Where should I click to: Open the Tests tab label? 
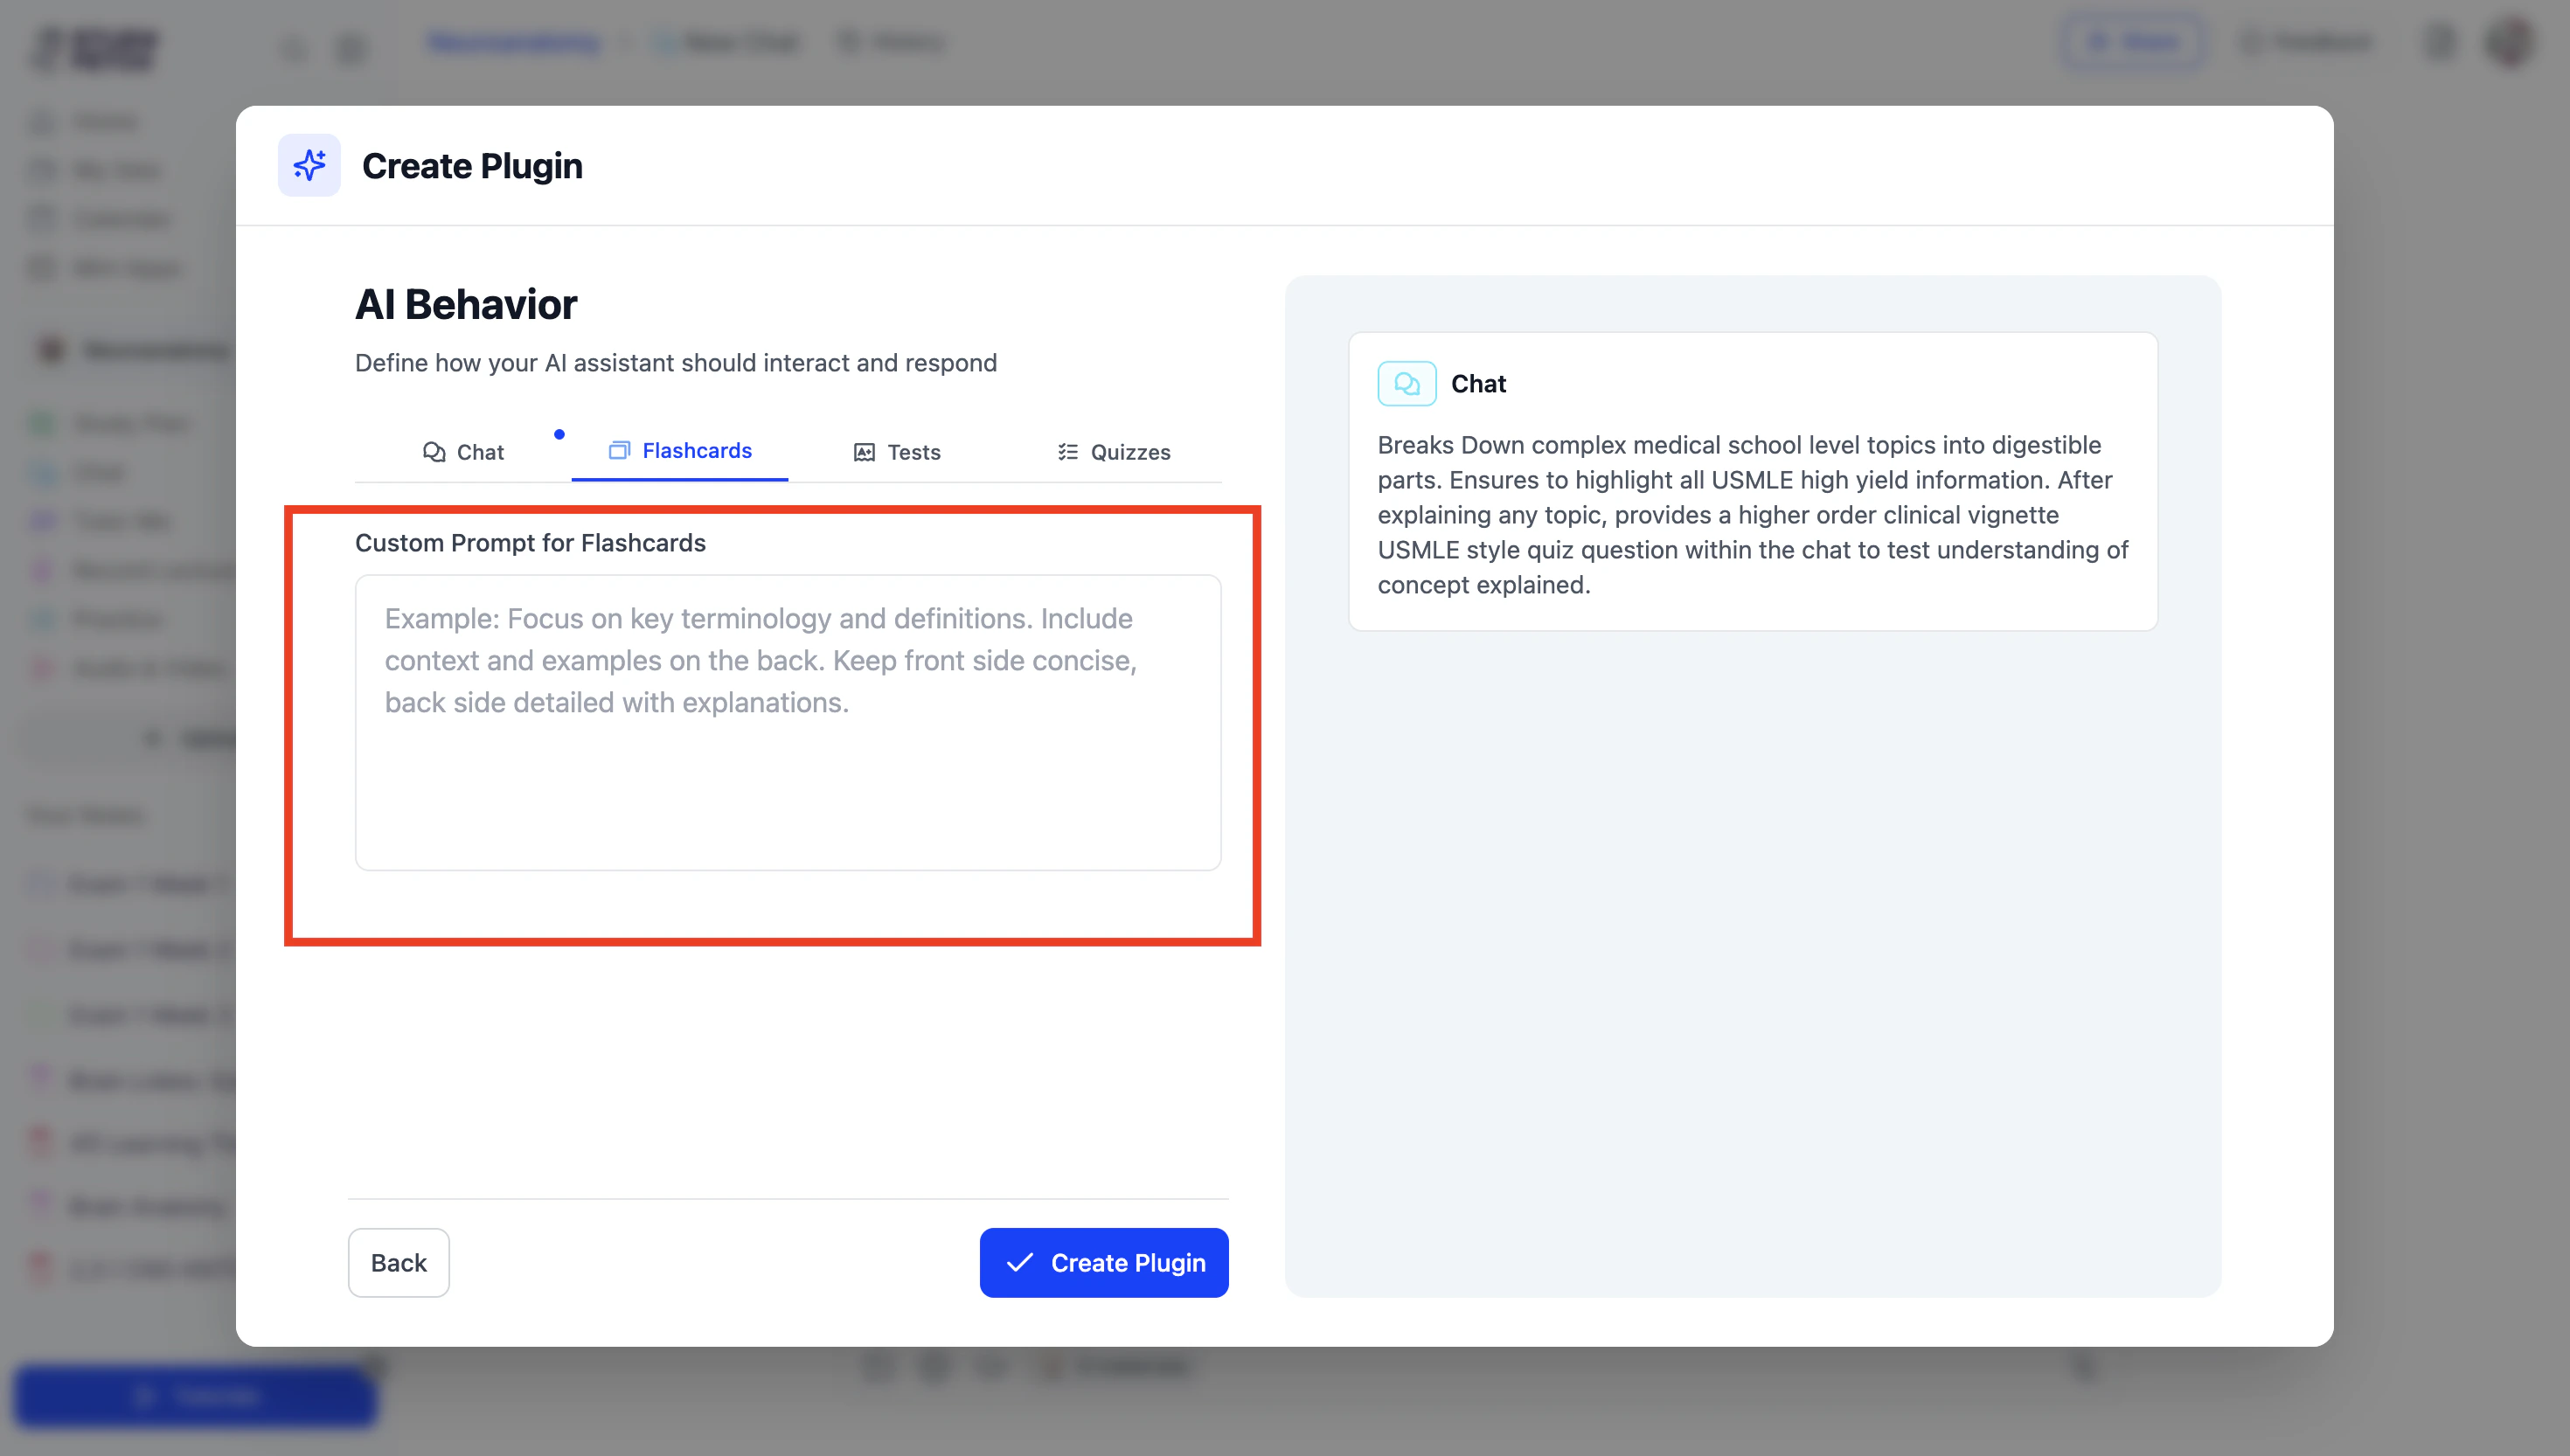coord(913,452)
